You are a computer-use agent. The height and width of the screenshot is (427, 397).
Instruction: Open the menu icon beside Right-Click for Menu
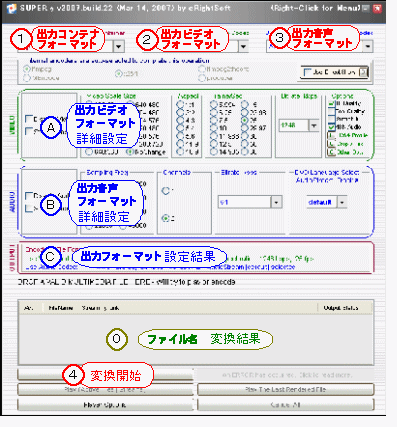[x=366, y=8]
